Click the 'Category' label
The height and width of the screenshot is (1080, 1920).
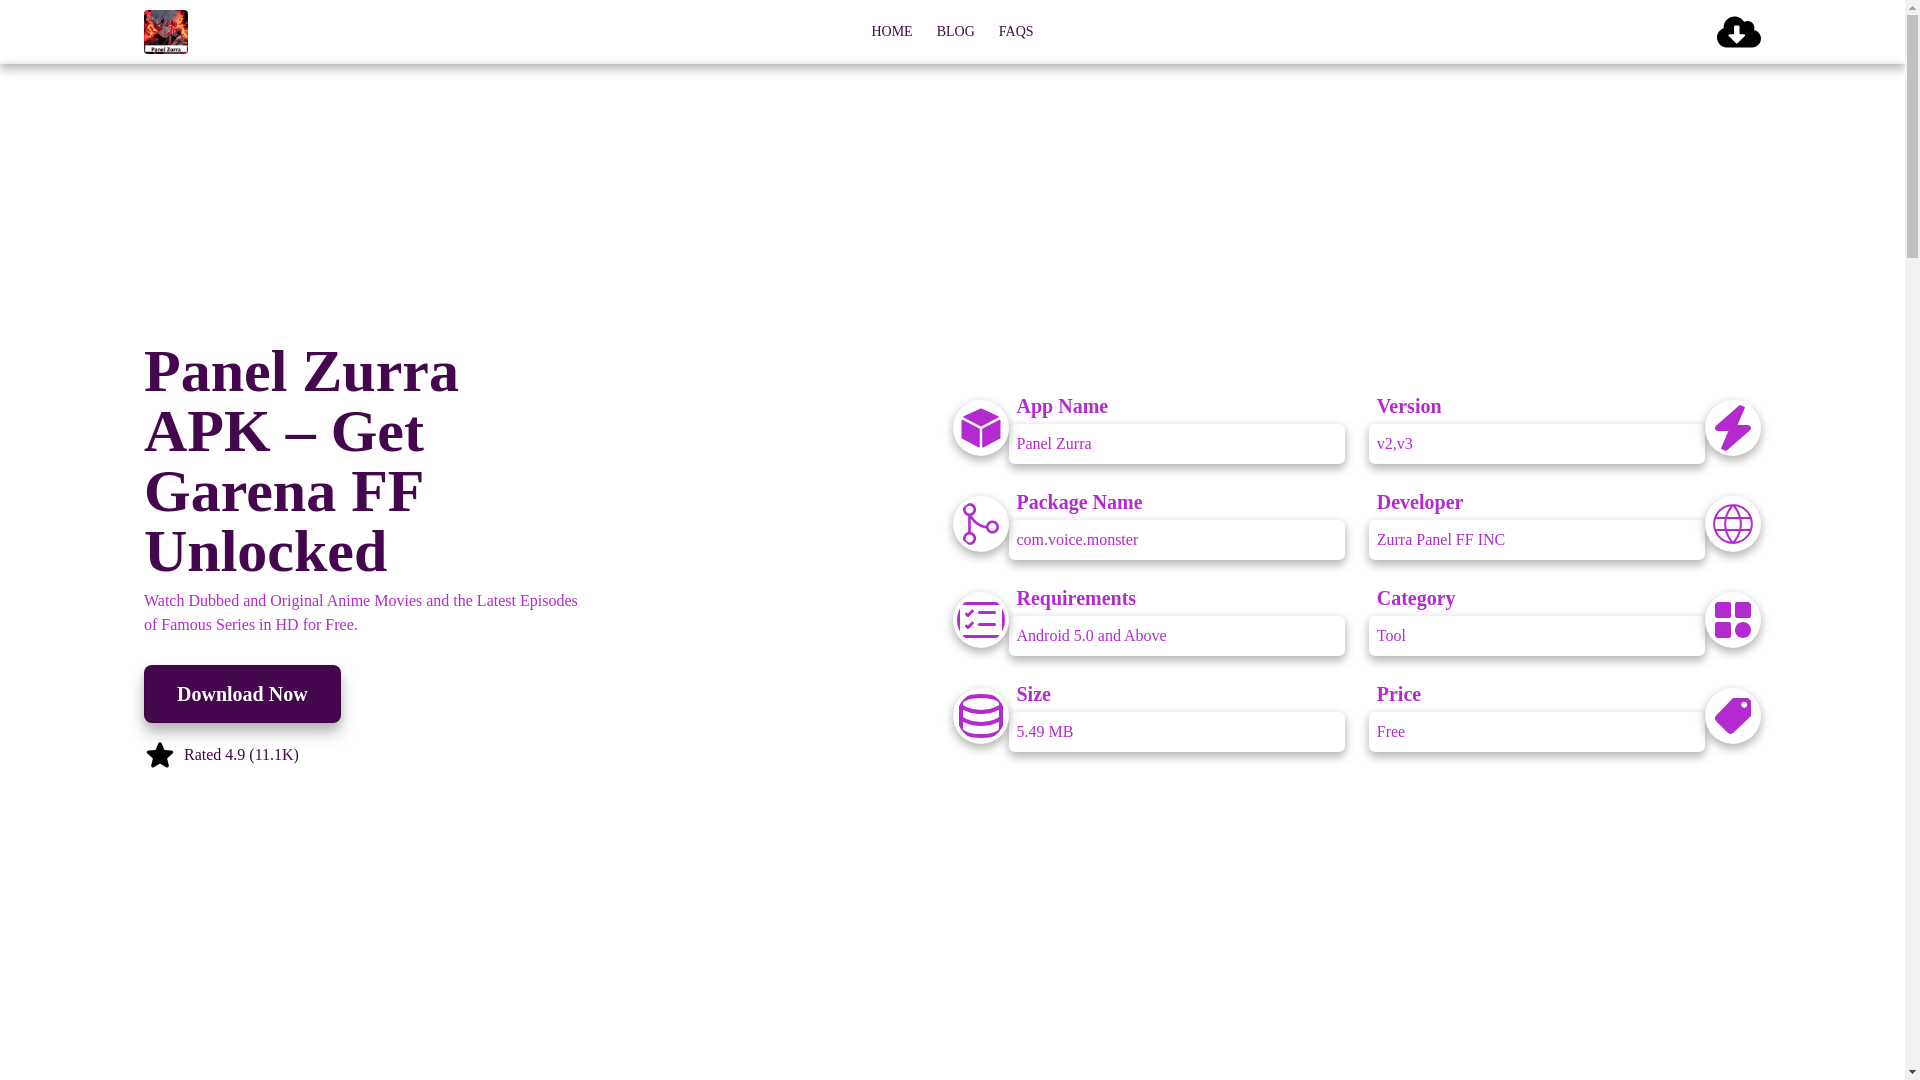[x=1415, y=598]
